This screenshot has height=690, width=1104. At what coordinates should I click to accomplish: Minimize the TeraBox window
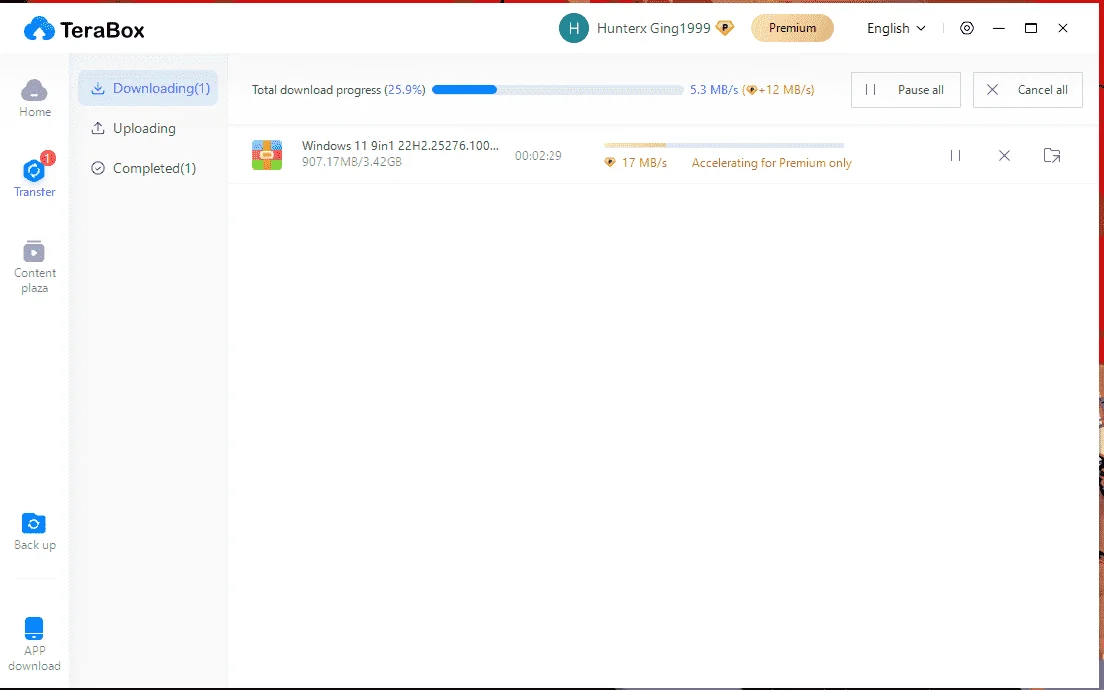[998, 28]
